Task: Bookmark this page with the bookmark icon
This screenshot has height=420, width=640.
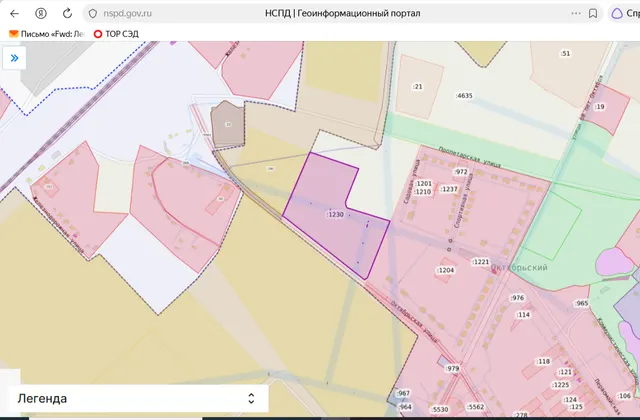Action: coord(593,13)
